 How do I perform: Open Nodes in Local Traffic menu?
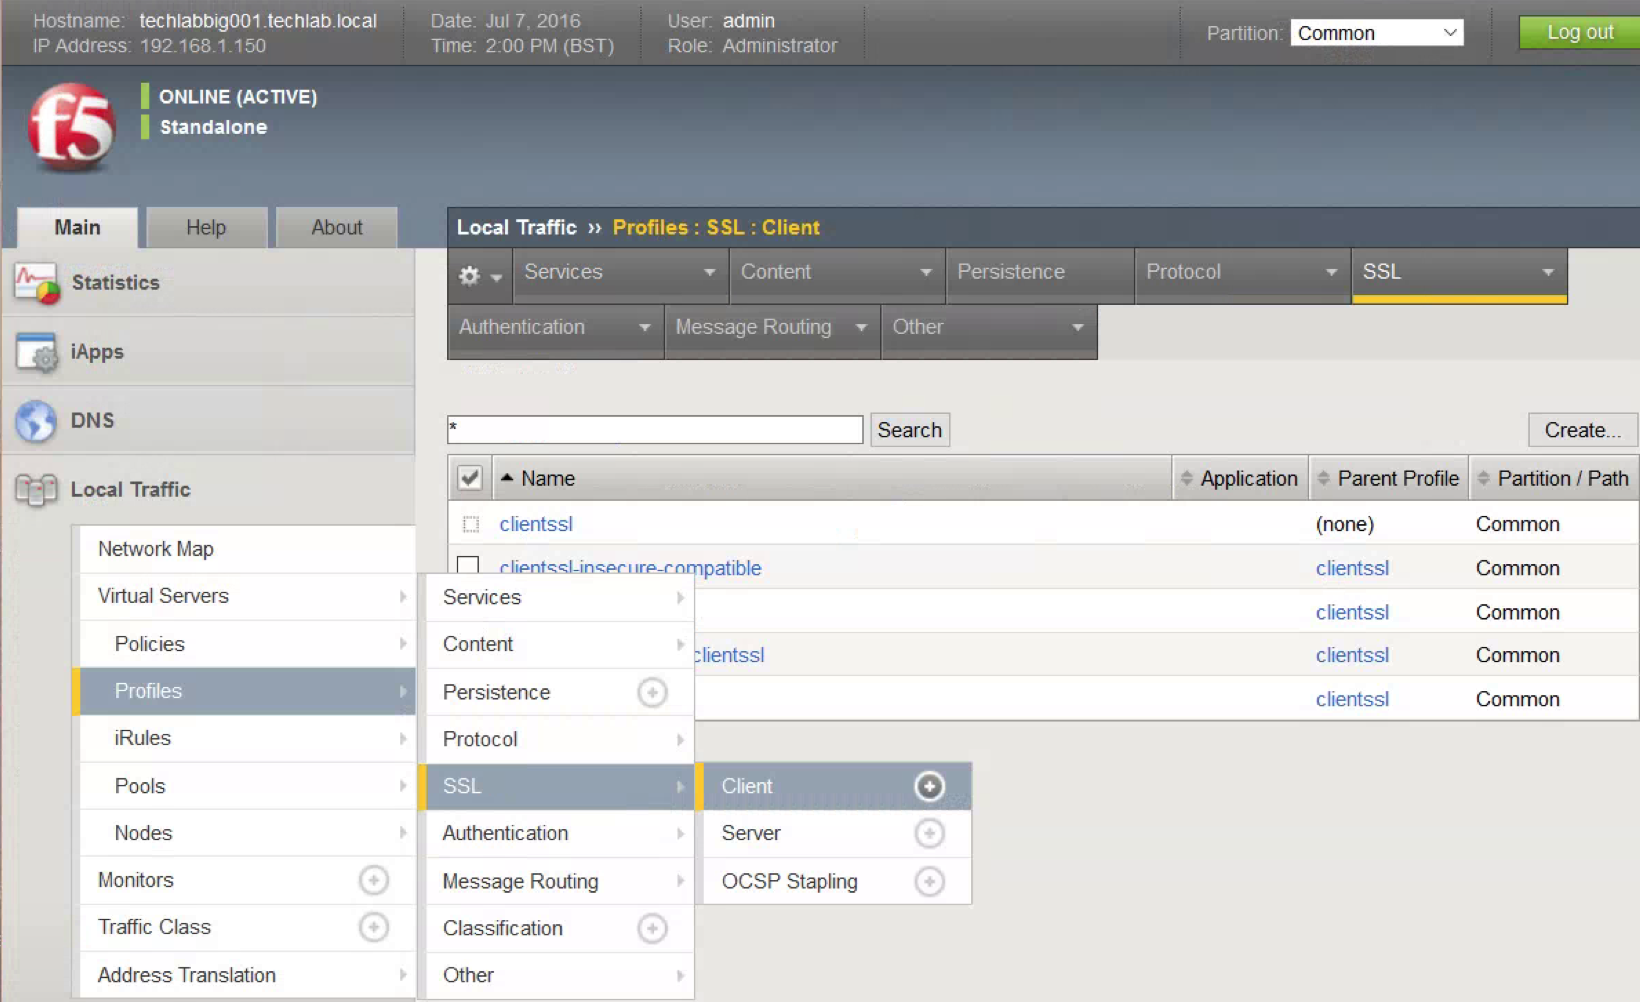tap(247, 833)
